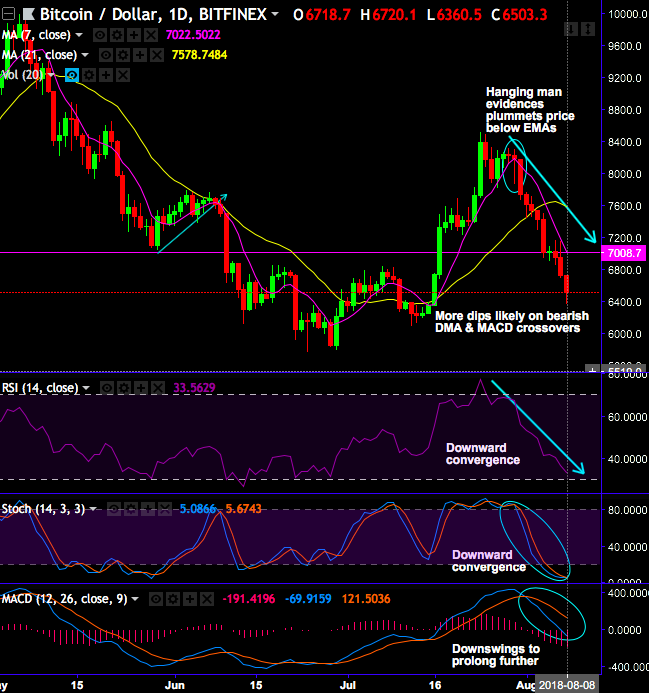649x693 pixels.
Task: Click 'Hanging man evidences' annotation text
Action: click(524, 98)
